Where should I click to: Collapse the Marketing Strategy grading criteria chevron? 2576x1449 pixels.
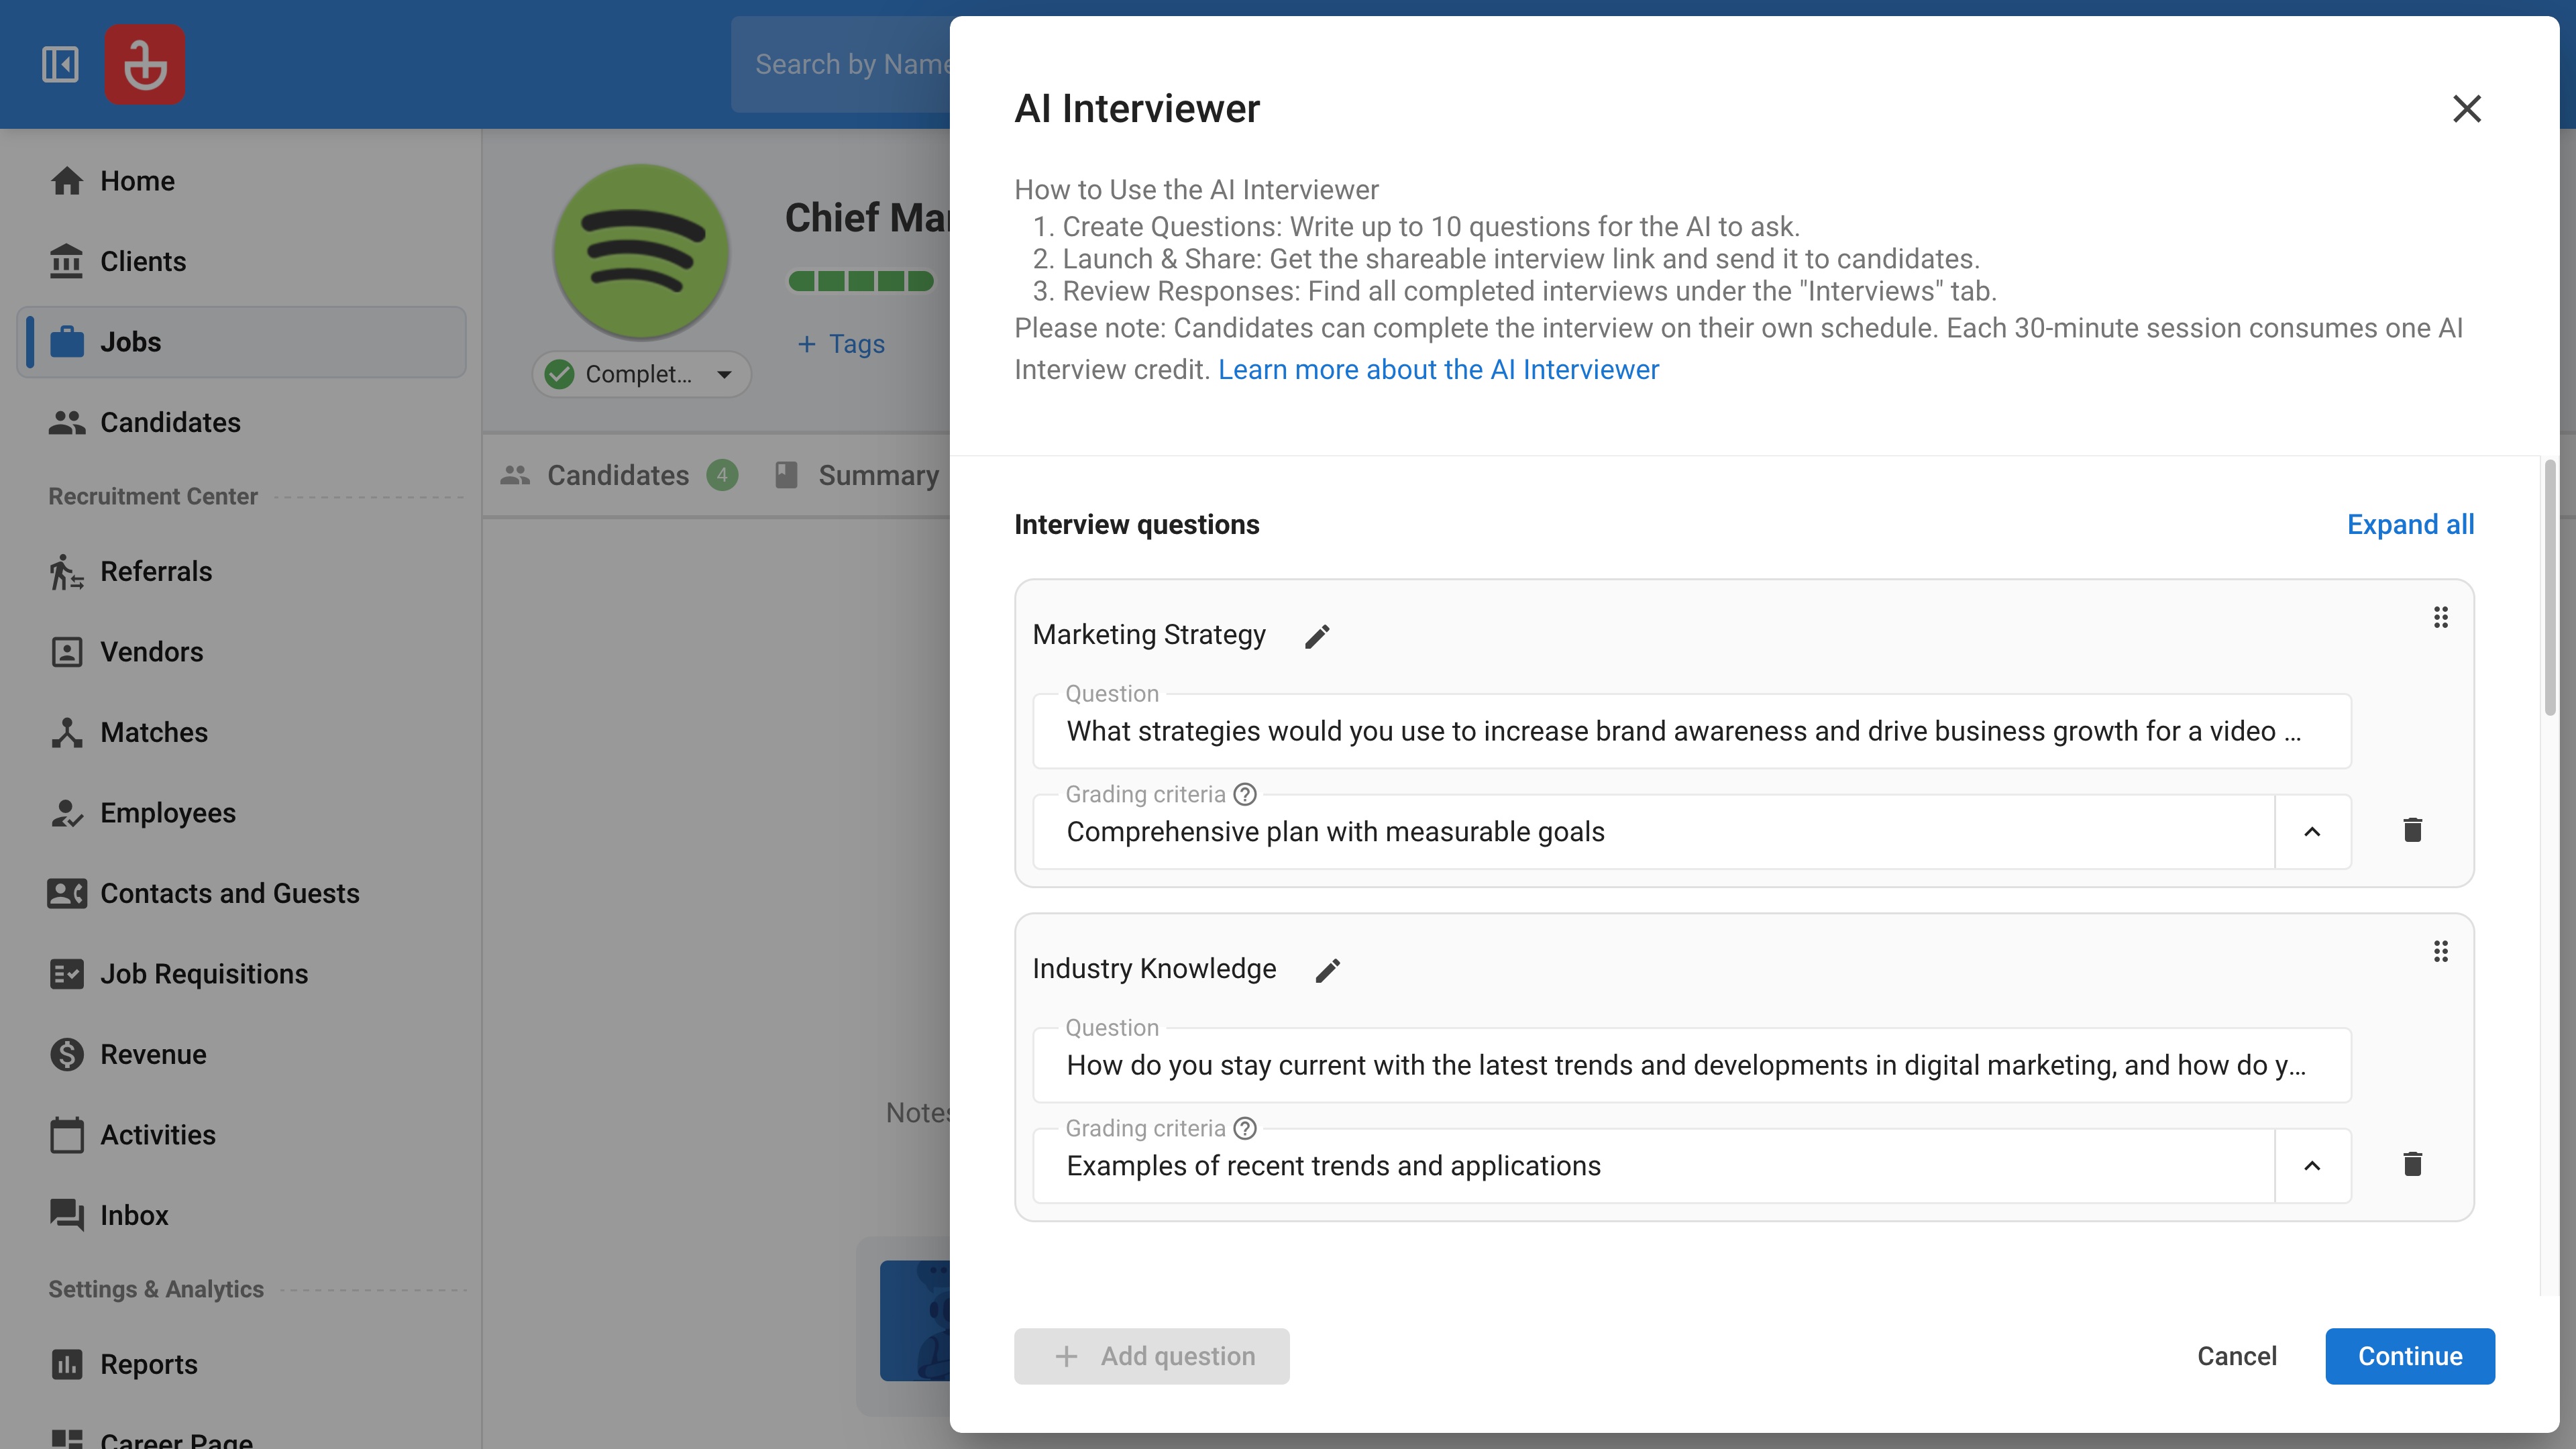click(x=2312, y=832)
